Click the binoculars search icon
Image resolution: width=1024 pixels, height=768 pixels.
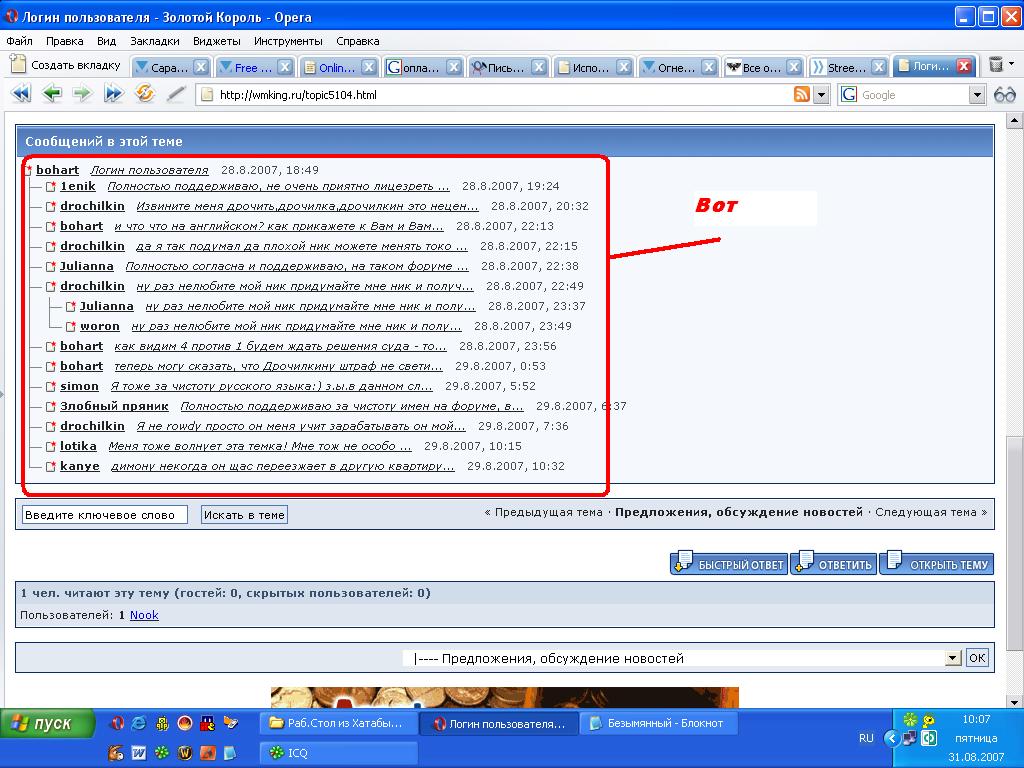point(1005,95)
